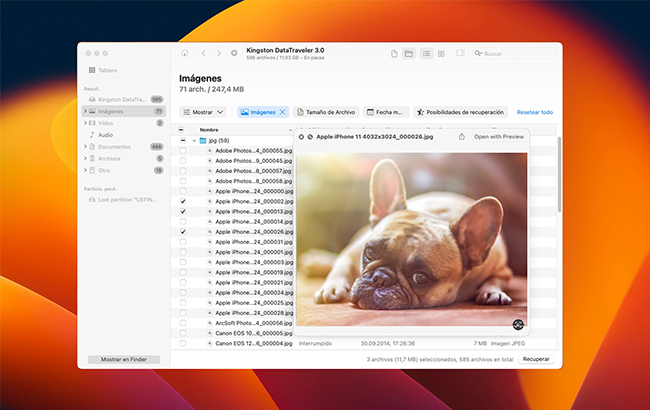
Task: Switch to file view icon
Action: (394, 53)
